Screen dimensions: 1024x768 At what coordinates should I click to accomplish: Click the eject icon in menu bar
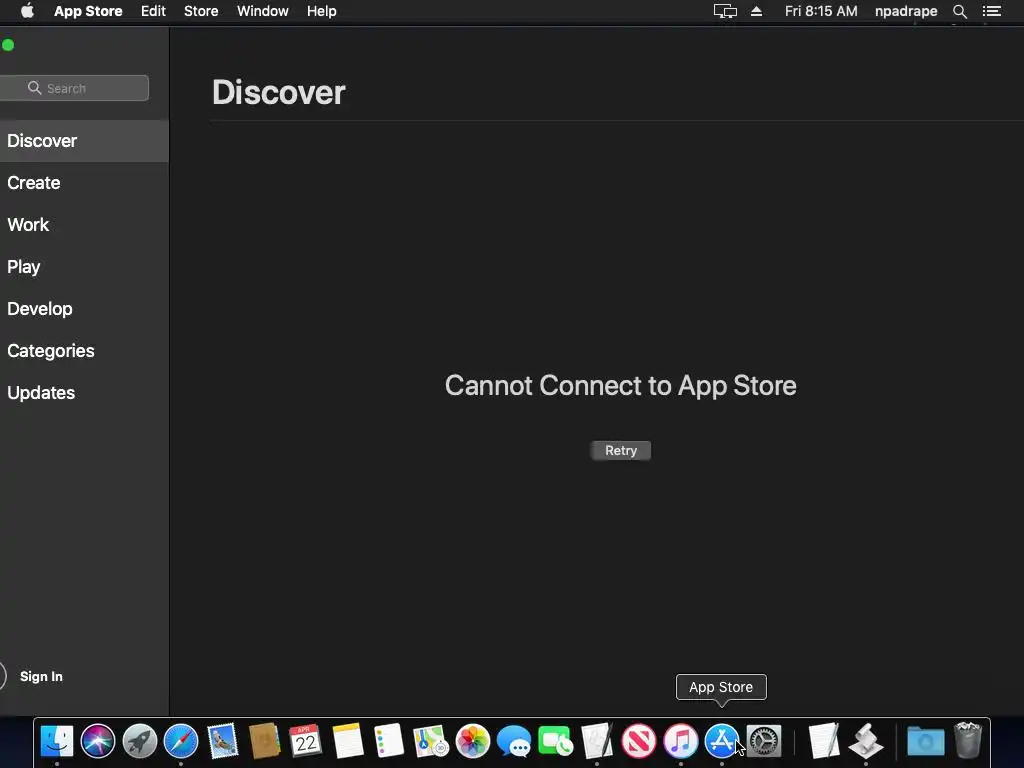pos(756,11)
